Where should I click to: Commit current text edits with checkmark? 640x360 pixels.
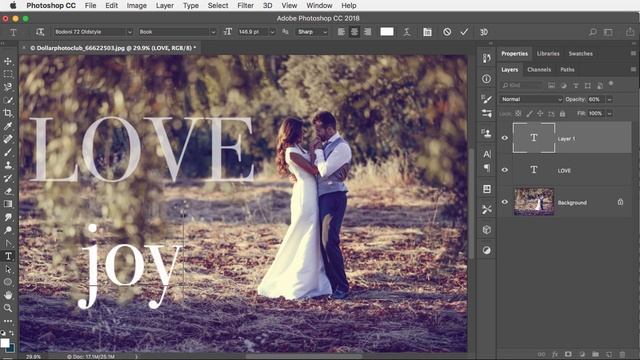464,32
